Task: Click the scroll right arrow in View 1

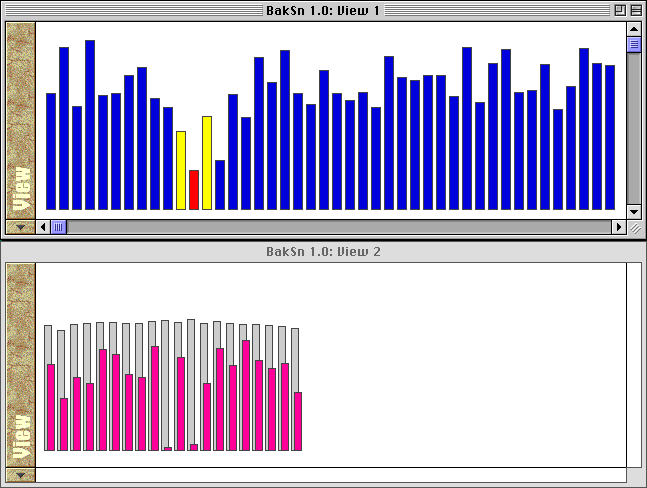Action: pyautogui.click(x=618, y=227)
